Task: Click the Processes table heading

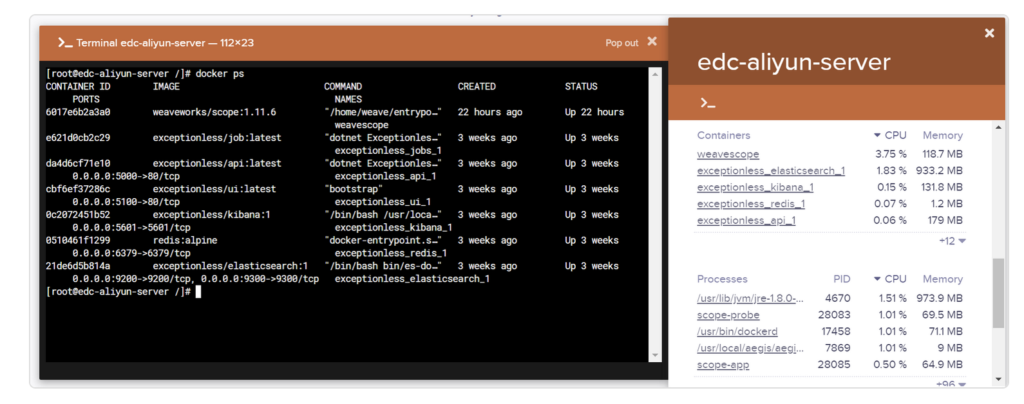Action: click(722, 279)
